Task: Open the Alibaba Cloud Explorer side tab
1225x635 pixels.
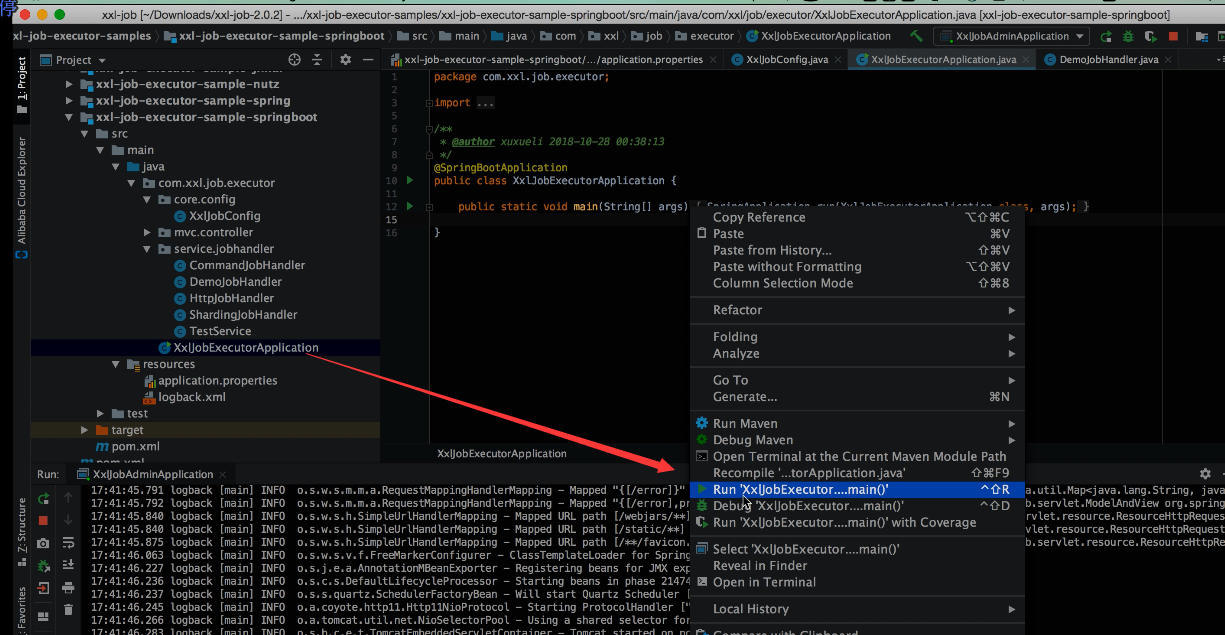Action: 21,197
